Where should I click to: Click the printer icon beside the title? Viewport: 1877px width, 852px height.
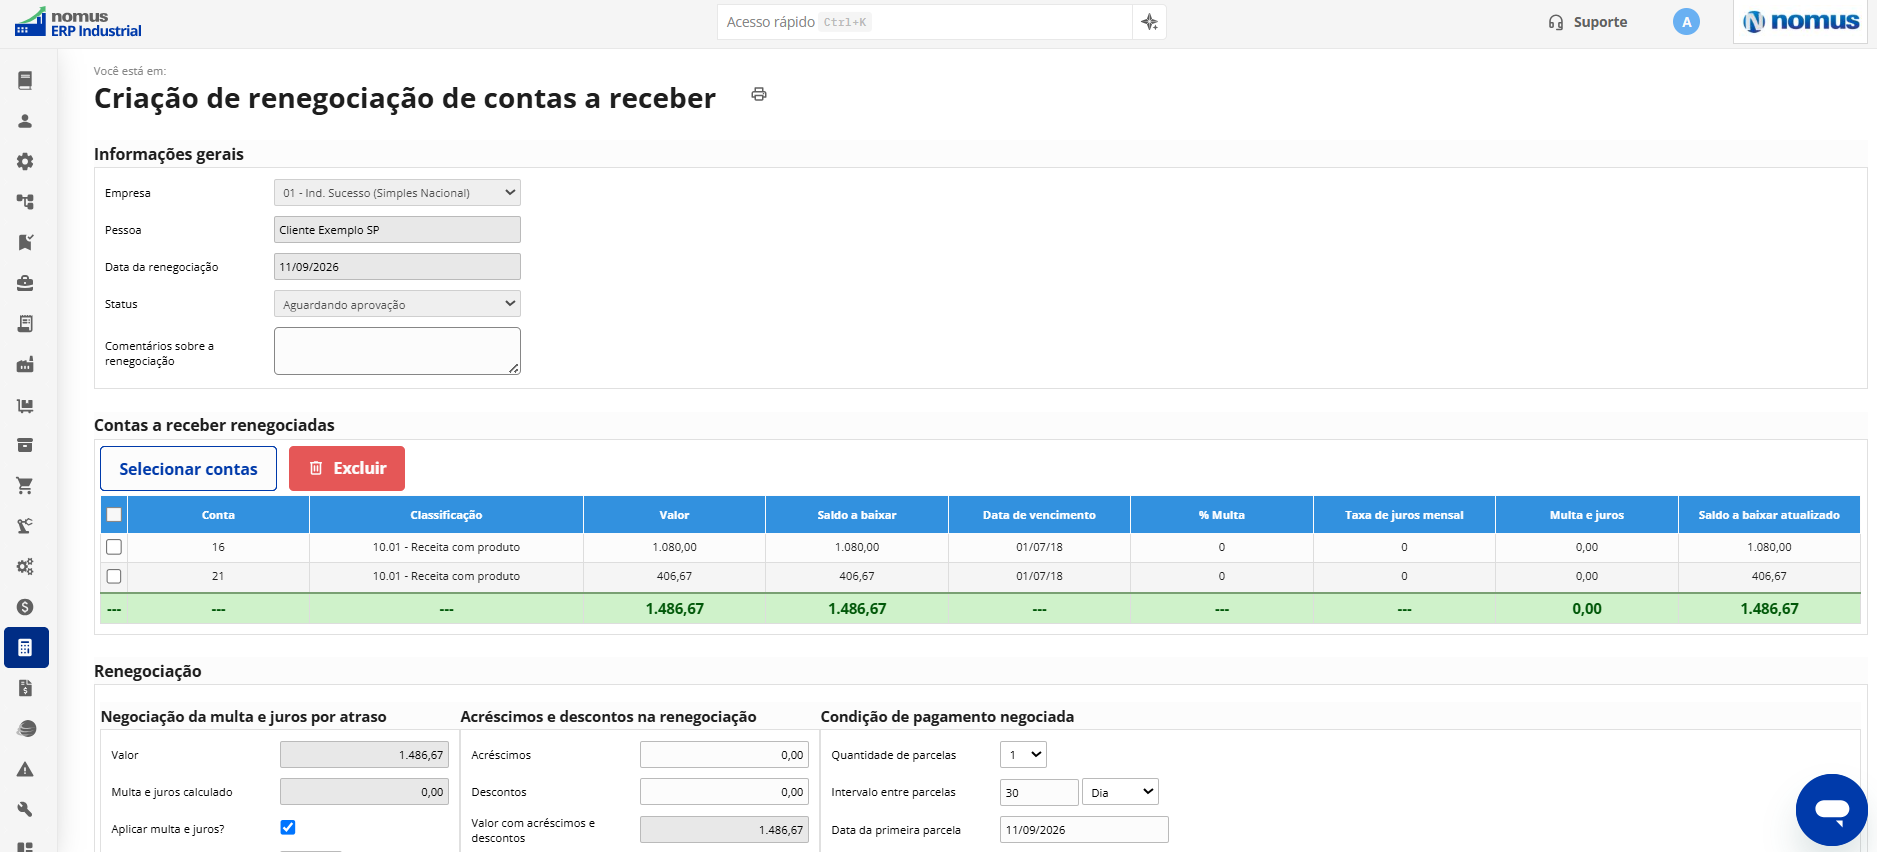pyautogui.click(x=759, y=94)
